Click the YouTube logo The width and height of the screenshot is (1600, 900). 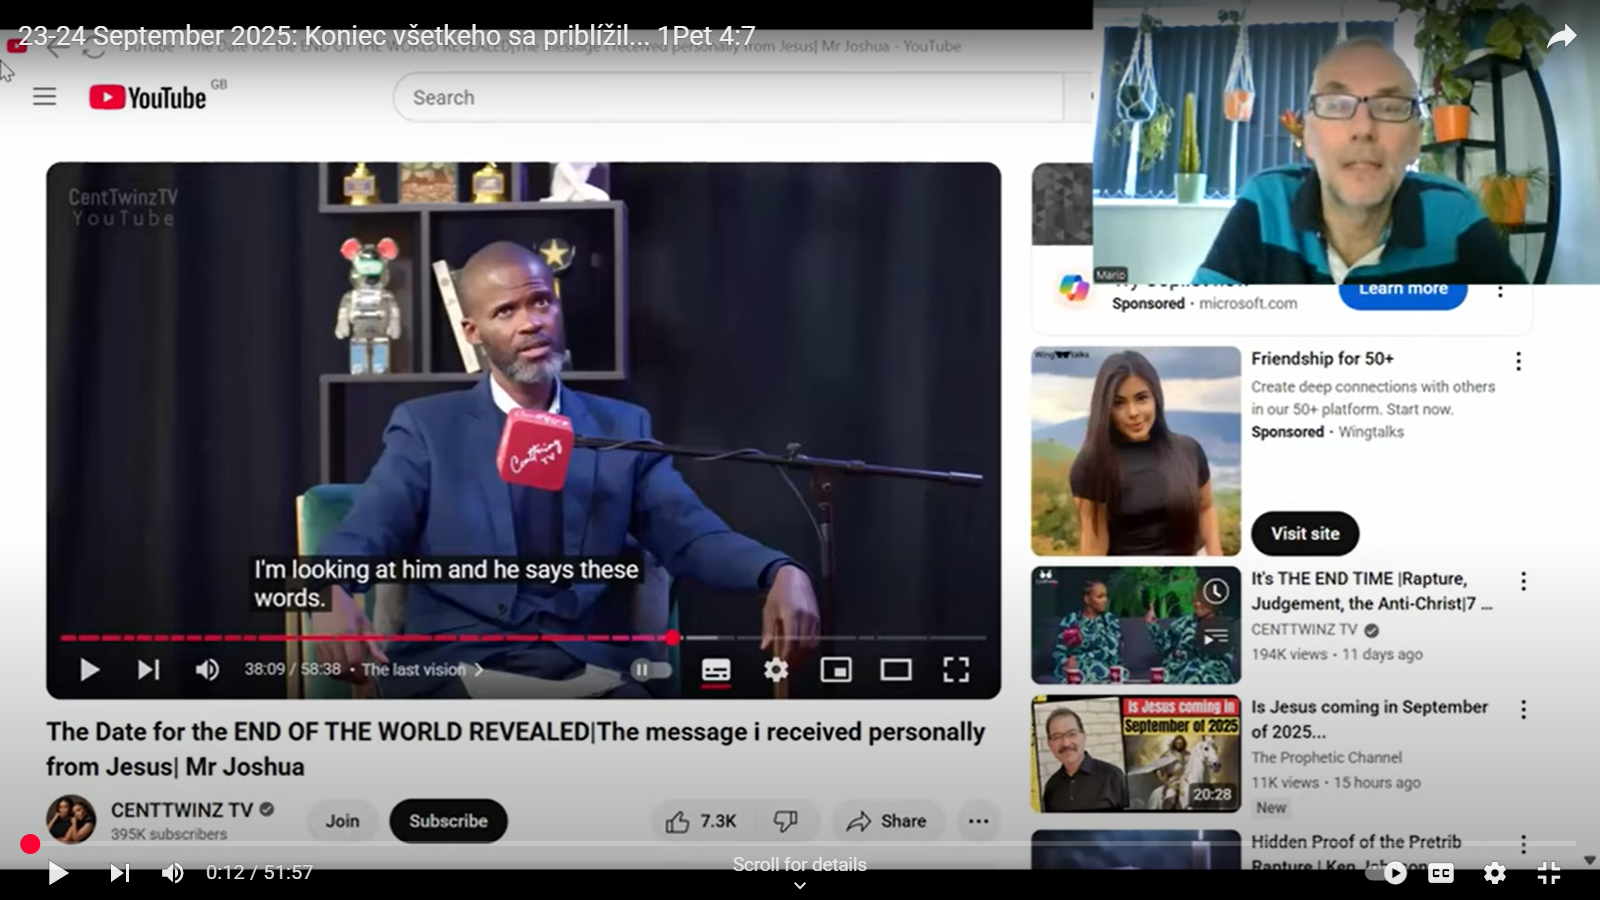pyautogui.click(x=148, y=97)
